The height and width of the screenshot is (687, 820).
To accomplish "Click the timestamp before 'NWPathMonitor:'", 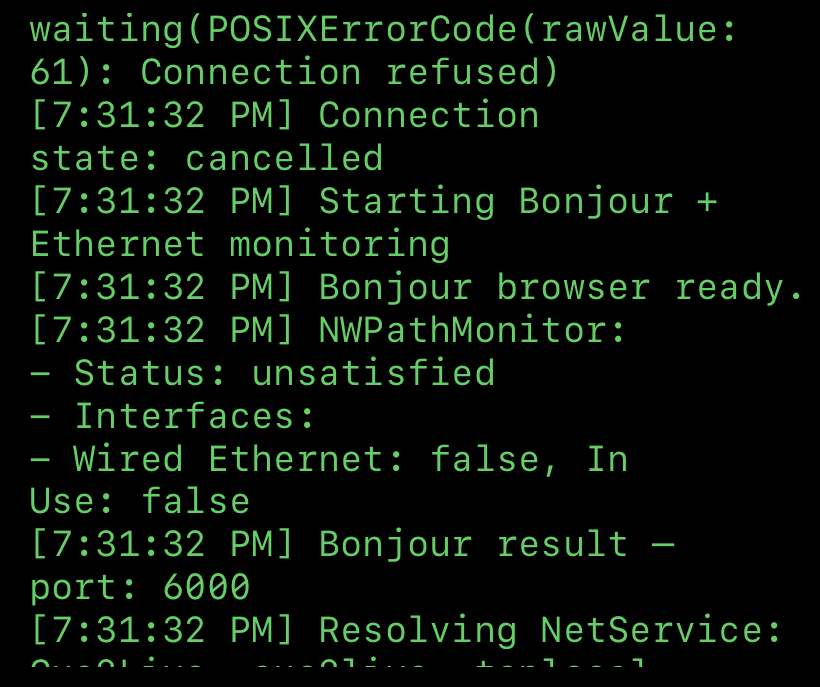I will (x=162, y=330).
